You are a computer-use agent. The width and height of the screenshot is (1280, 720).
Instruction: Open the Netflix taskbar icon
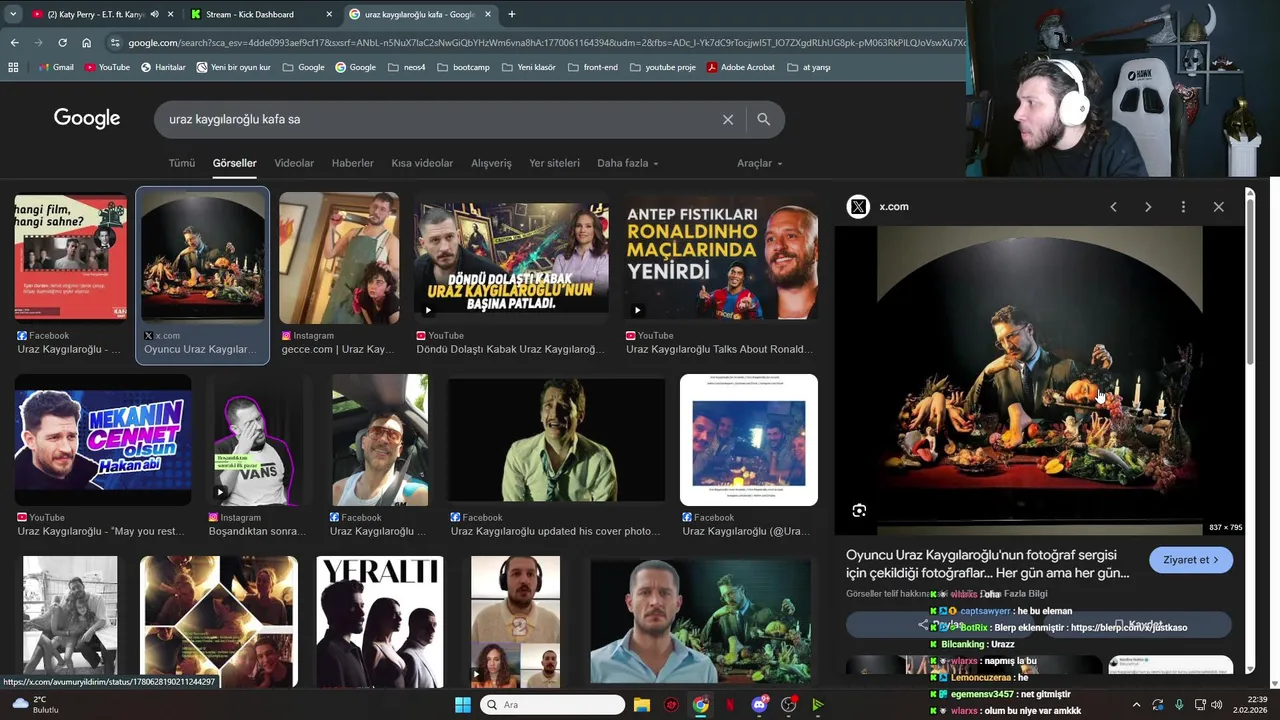click(x=730, y=705)
